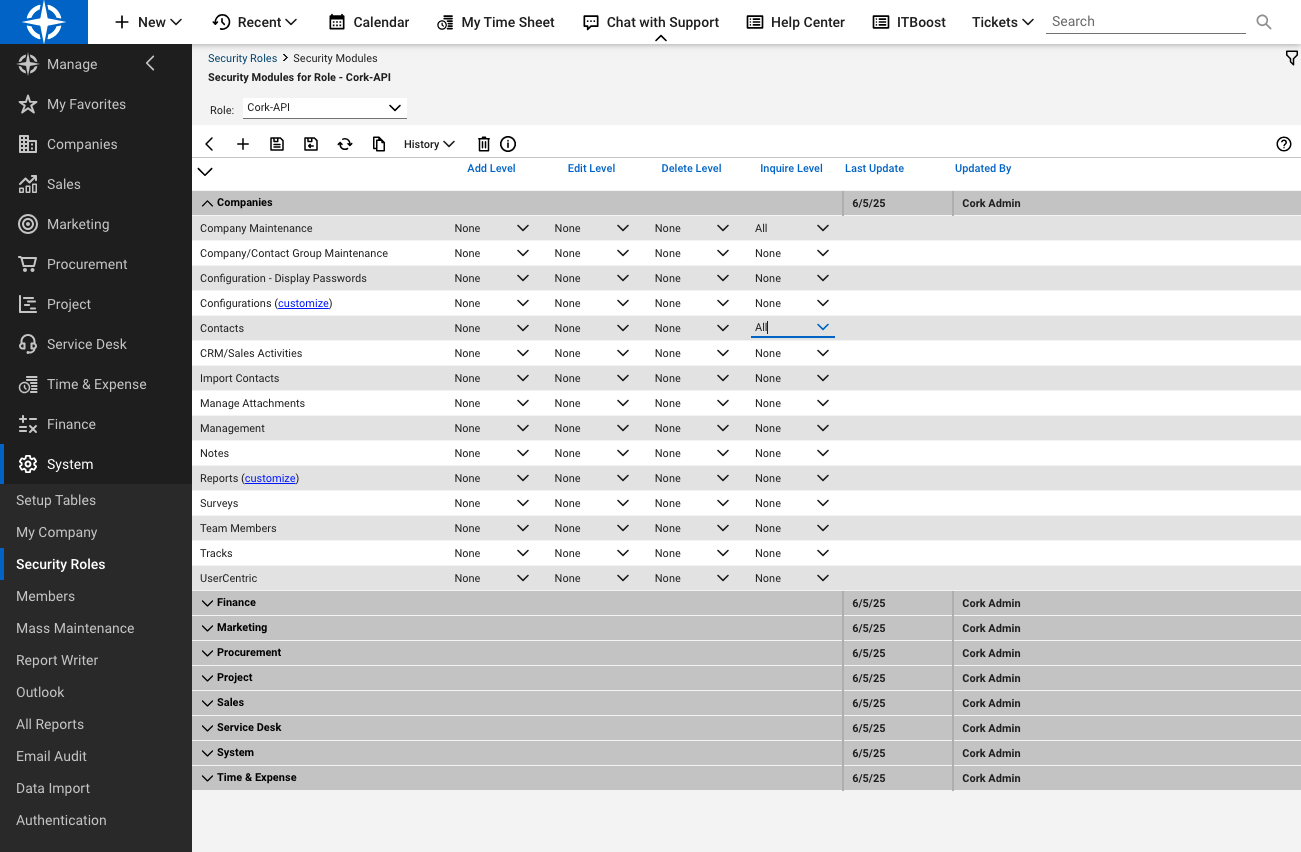Click the info circle icon
Viewport: 1301px width, 852px height.
[x=508, y=144]
